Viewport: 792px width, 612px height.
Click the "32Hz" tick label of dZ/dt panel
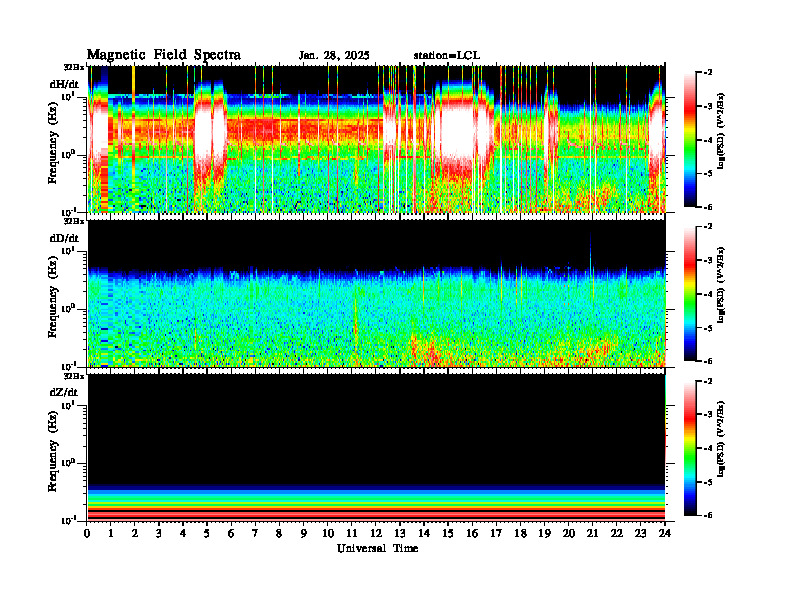(x=74, y=376)
